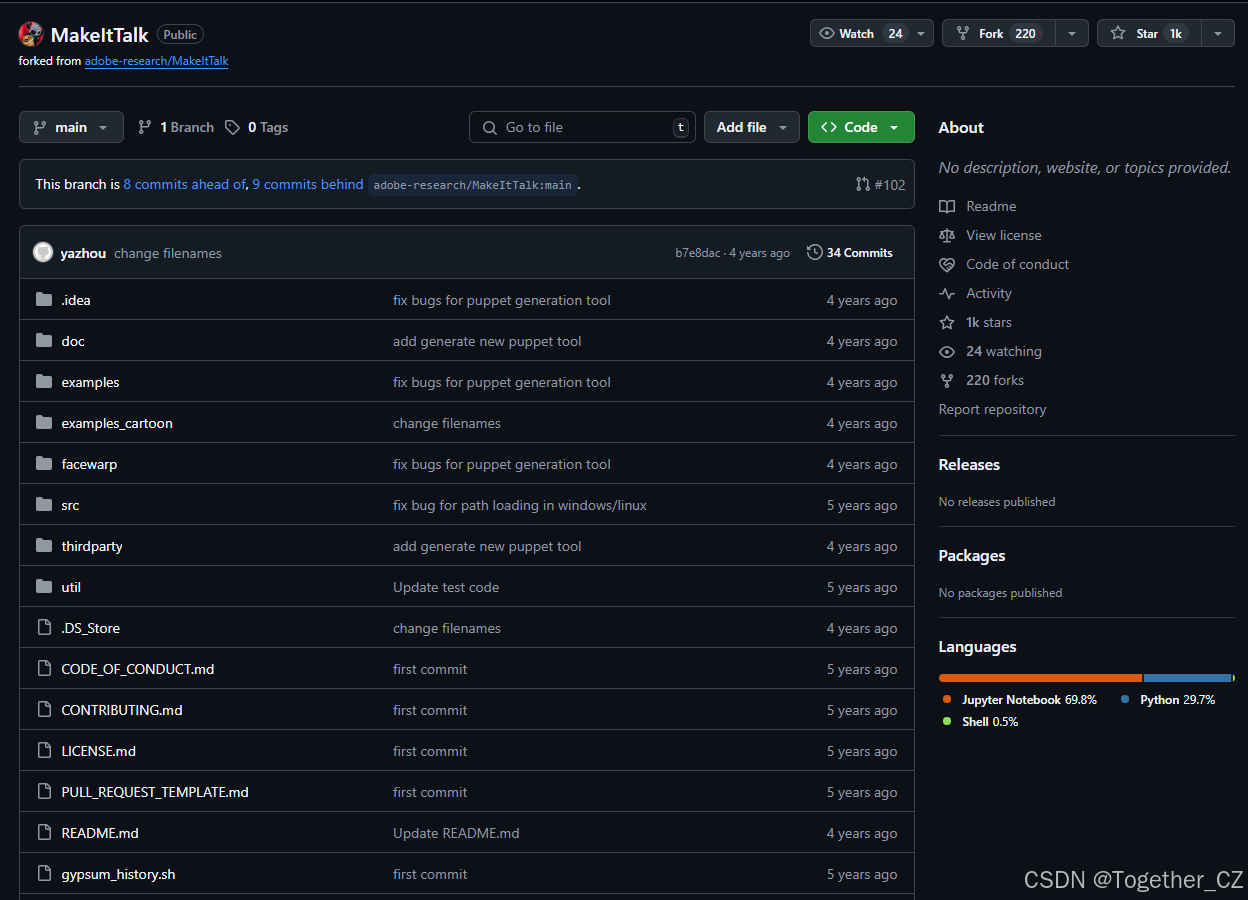
Task: Open the 8 commits ahead of link
Action: tap(185, 184)
